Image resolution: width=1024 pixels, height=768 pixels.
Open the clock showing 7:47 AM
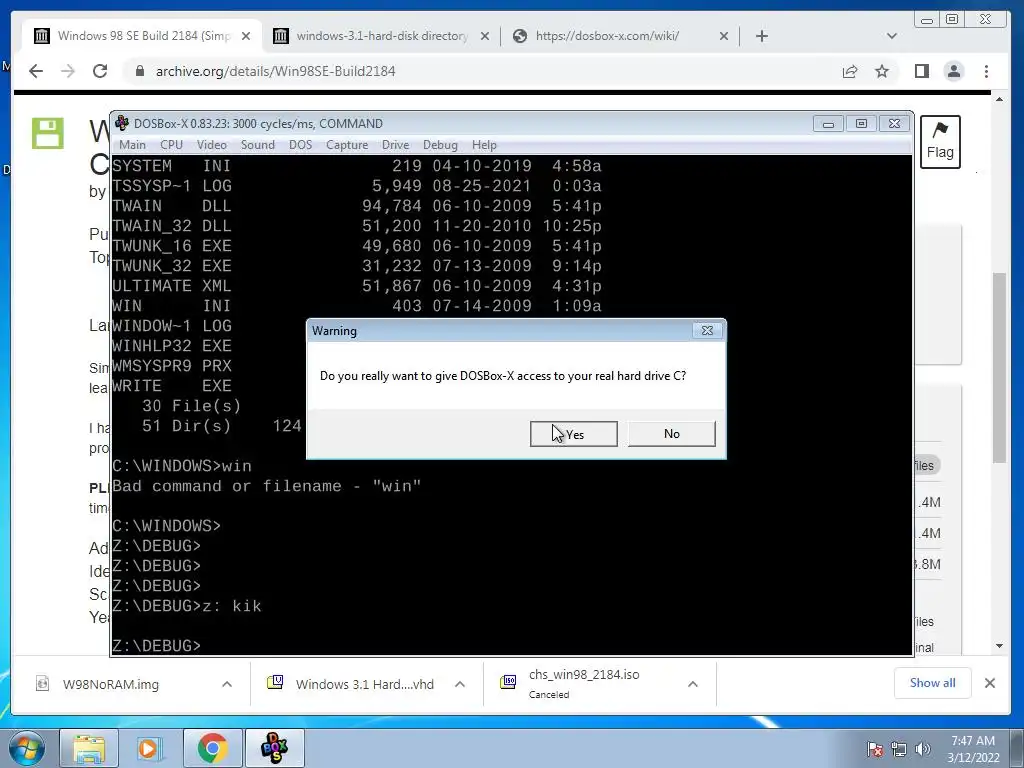click(x=973, y=749)
